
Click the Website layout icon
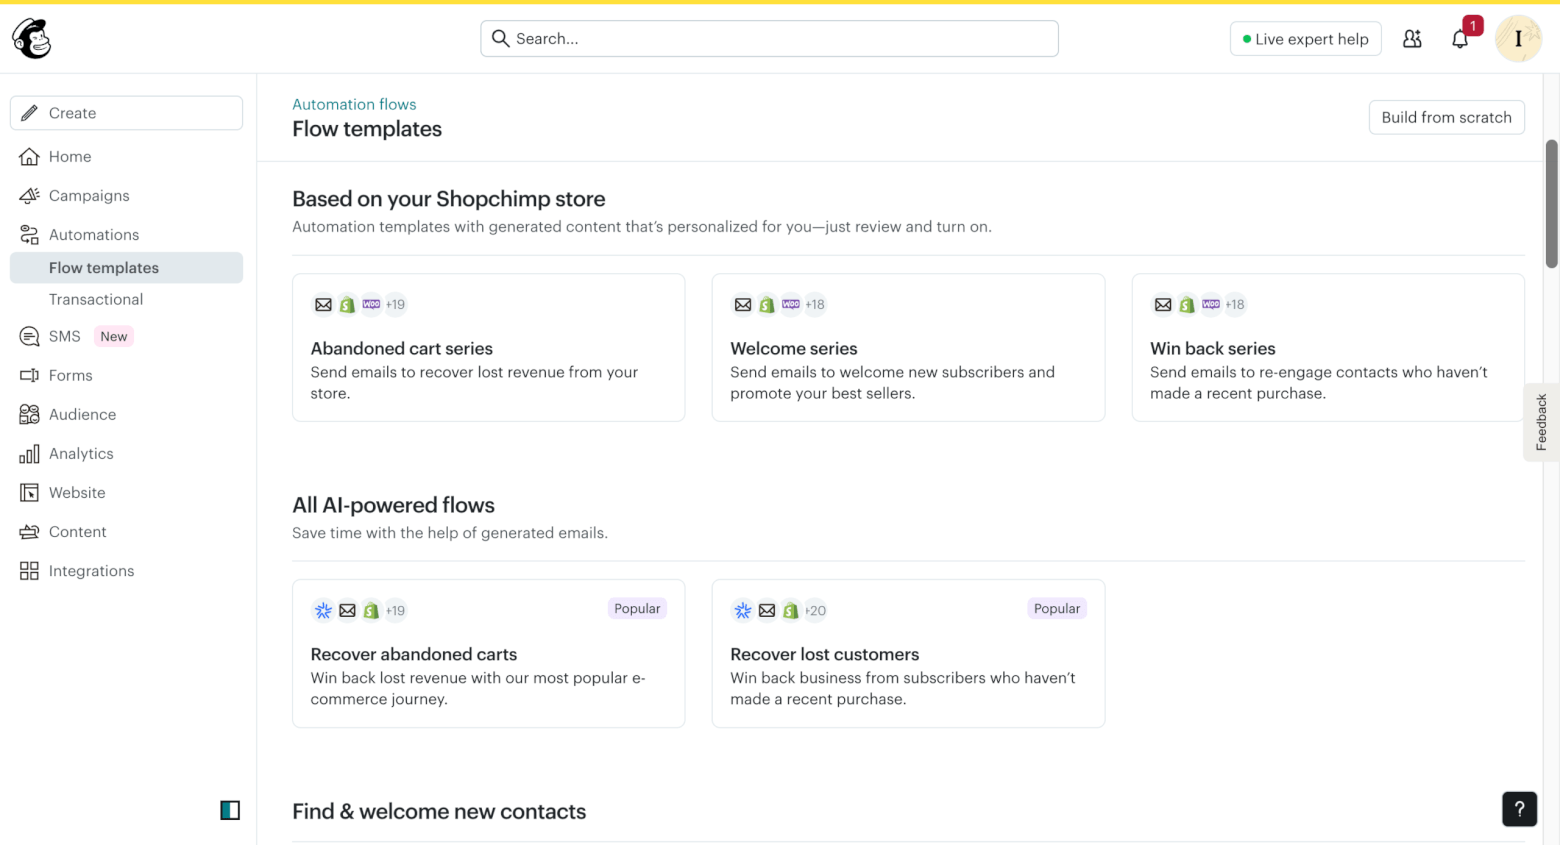(x=29, y=492)
